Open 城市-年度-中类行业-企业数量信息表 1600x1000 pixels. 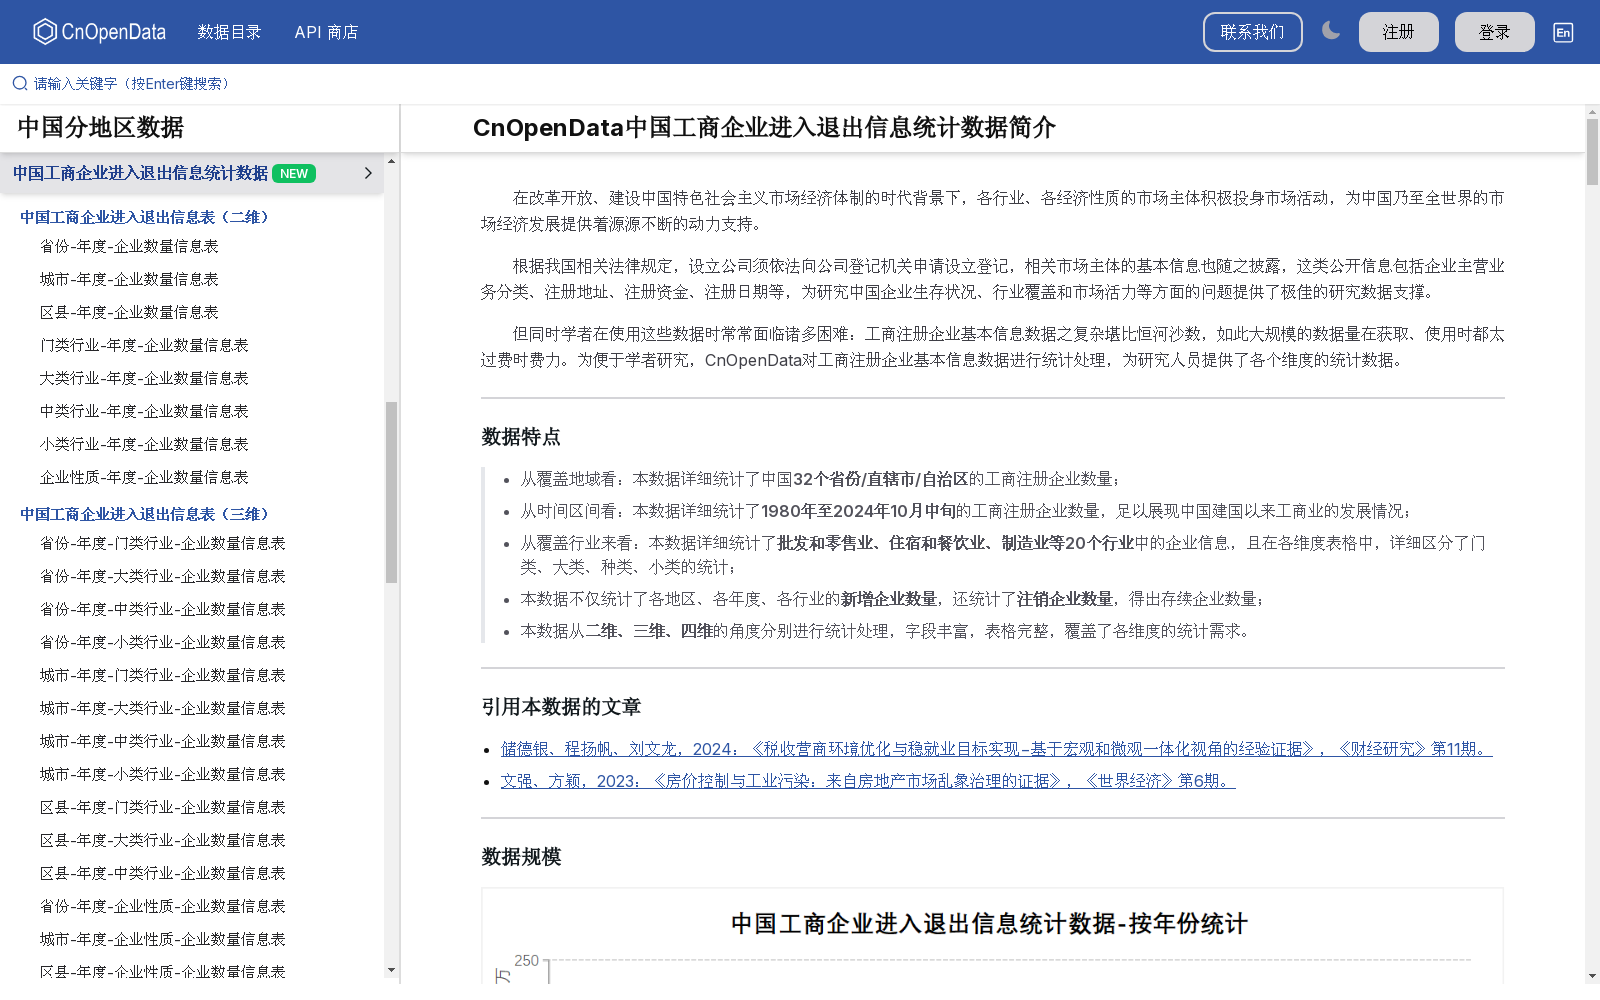click(163, 741)
